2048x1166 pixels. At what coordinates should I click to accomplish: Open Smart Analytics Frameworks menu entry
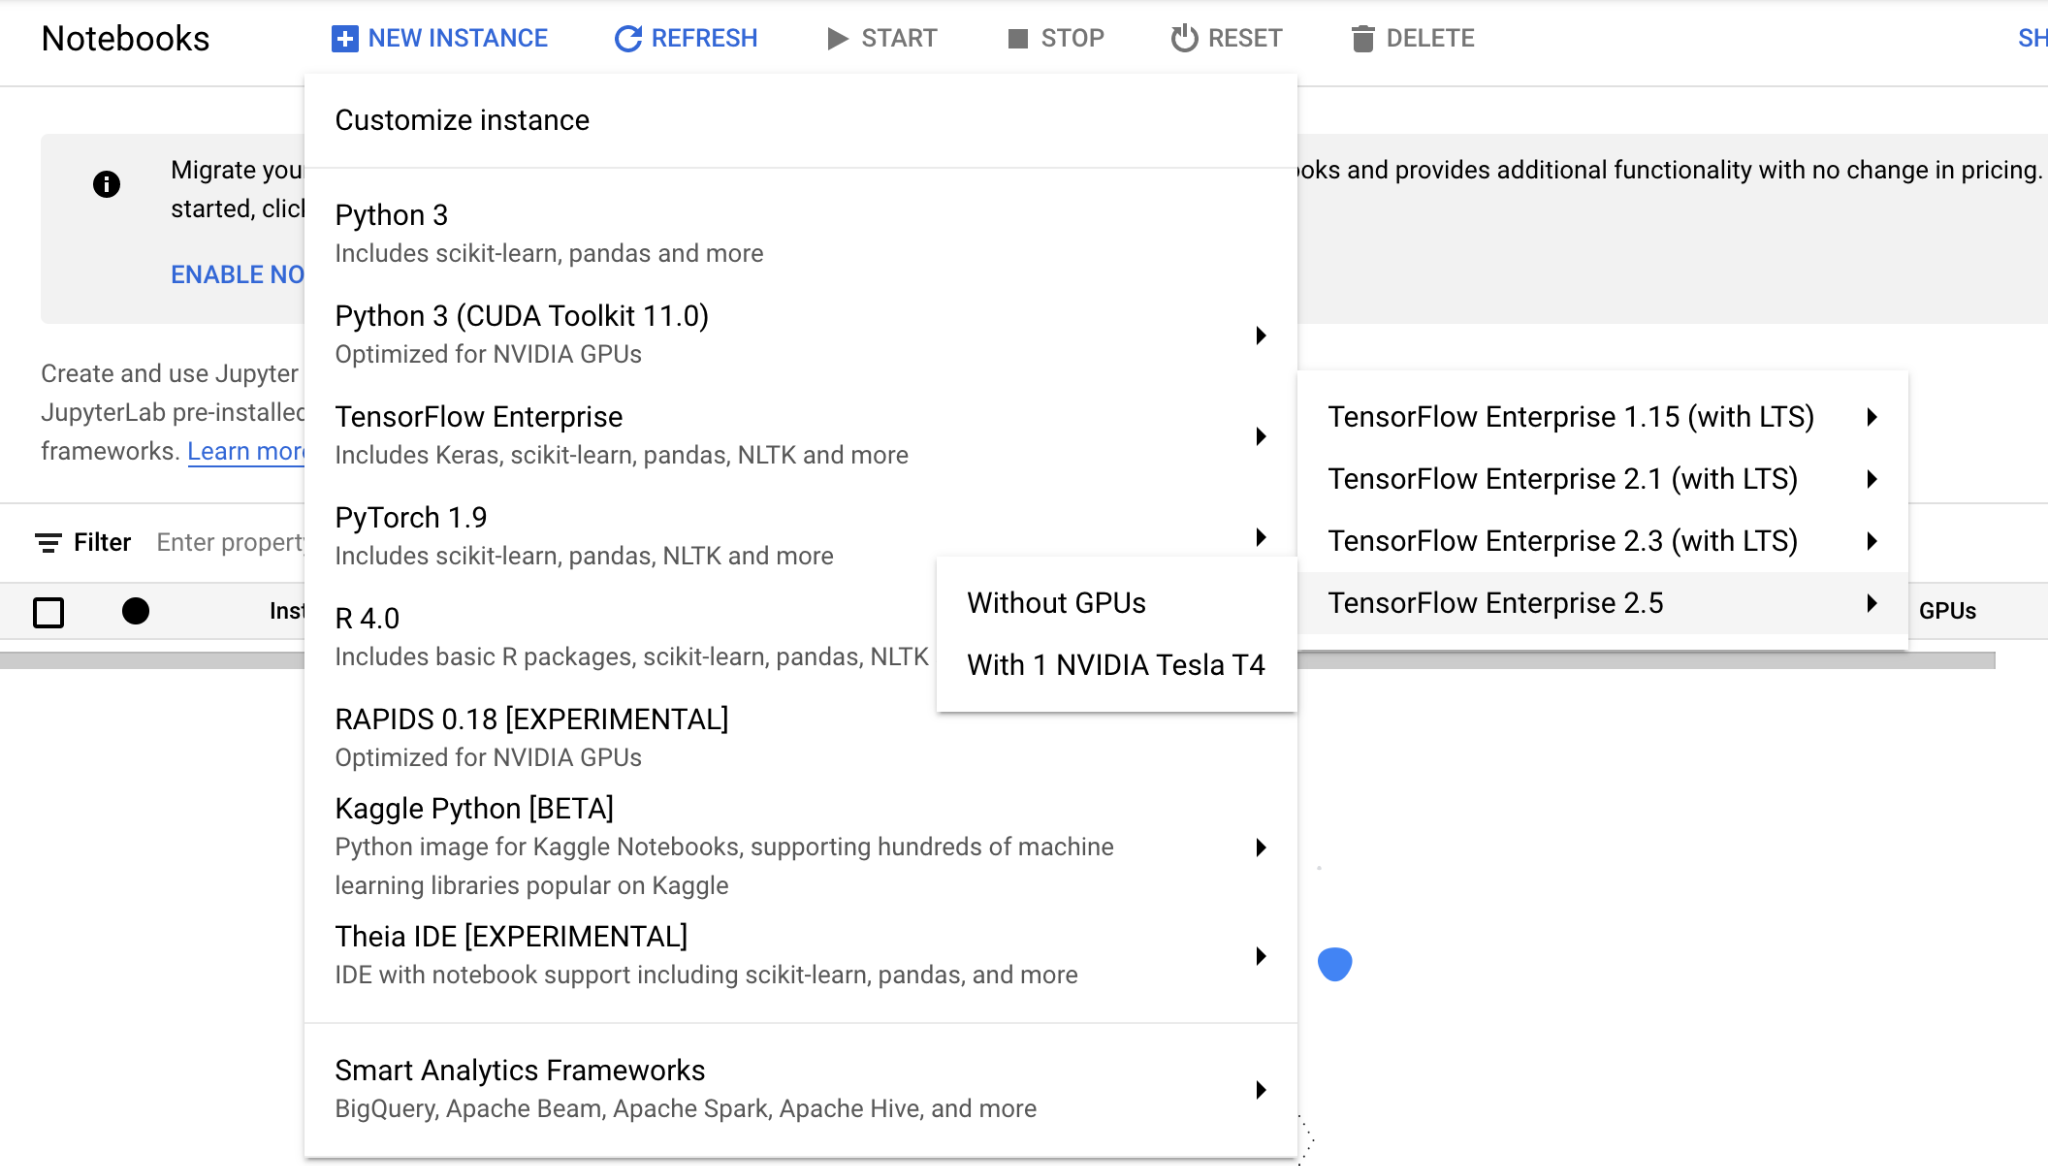[800, 1090]
